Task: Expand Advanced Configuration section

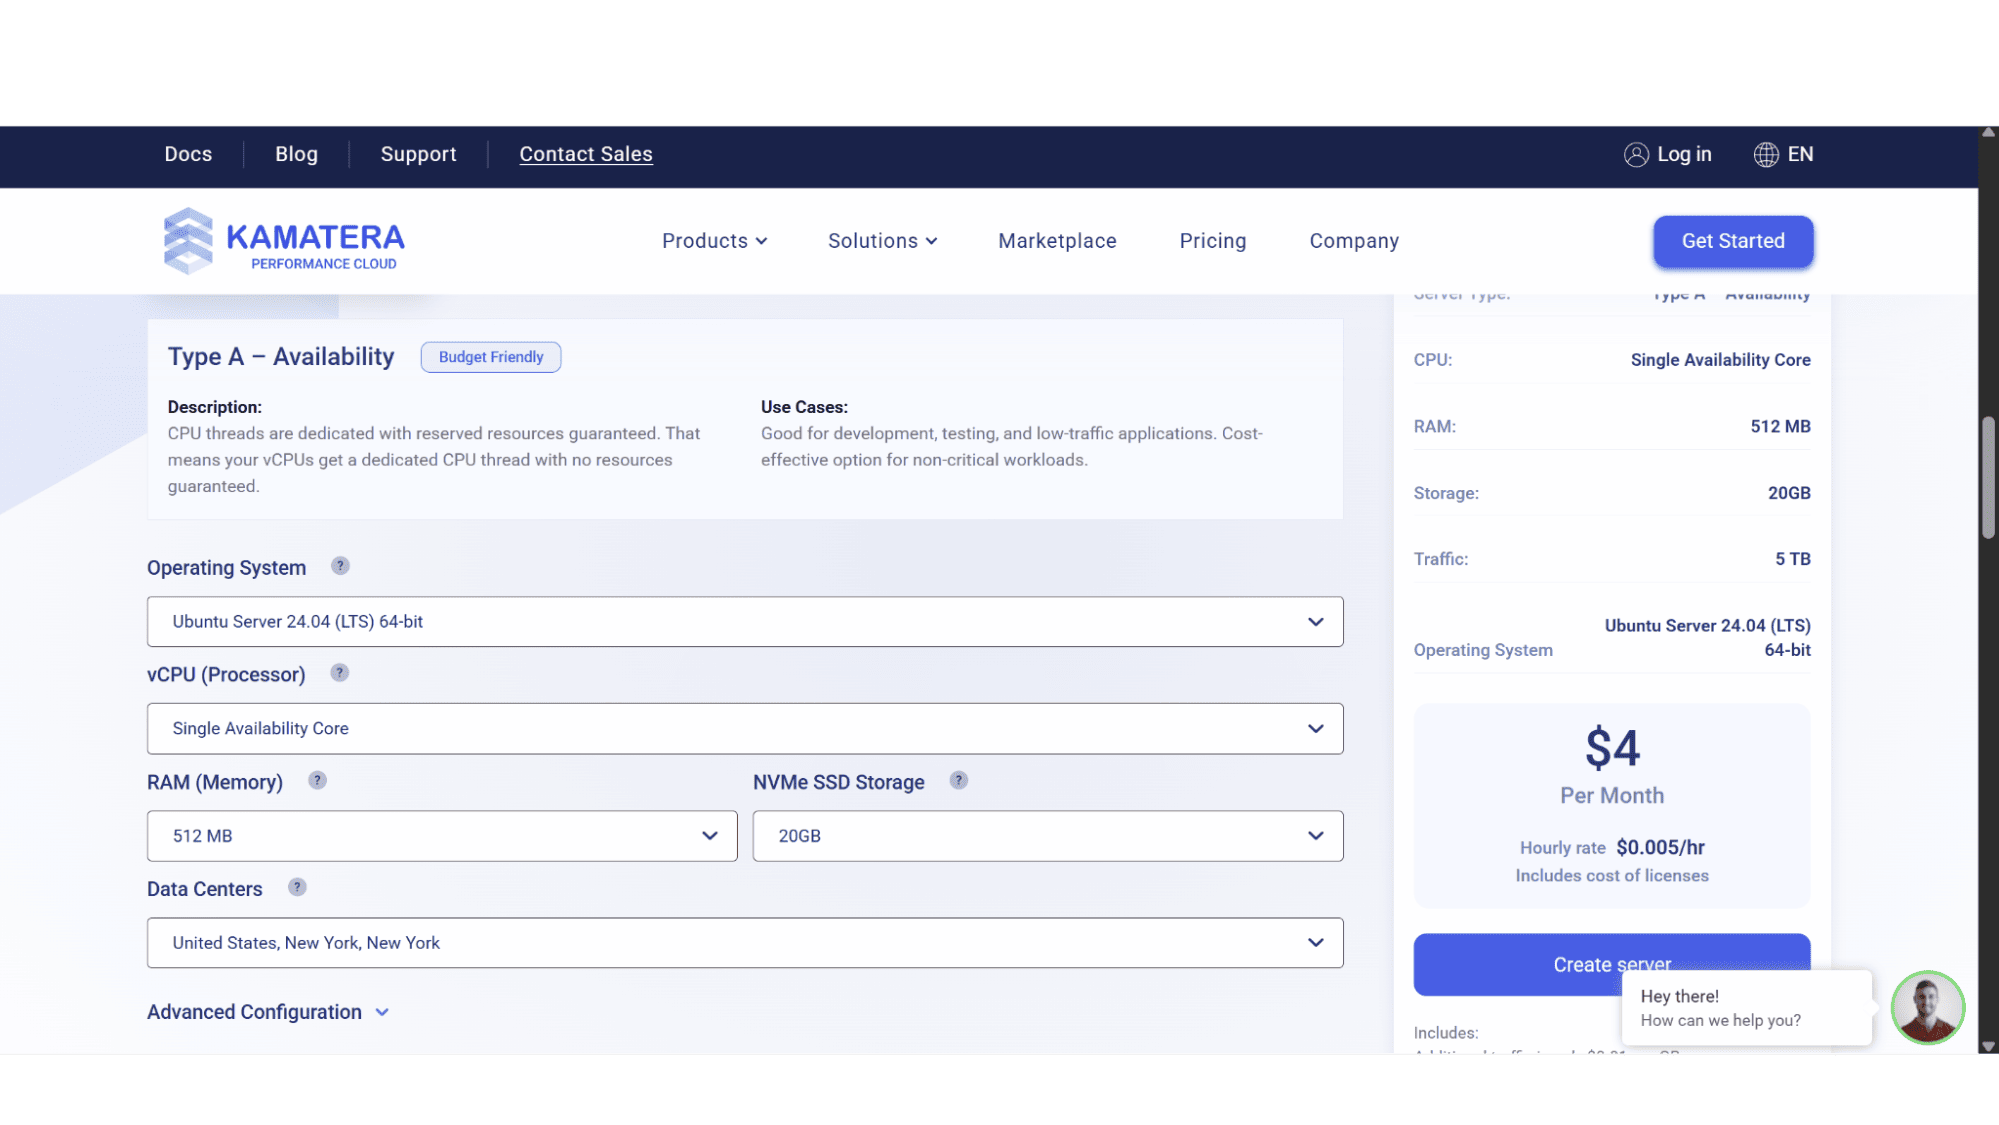Action: (268, 1012)
